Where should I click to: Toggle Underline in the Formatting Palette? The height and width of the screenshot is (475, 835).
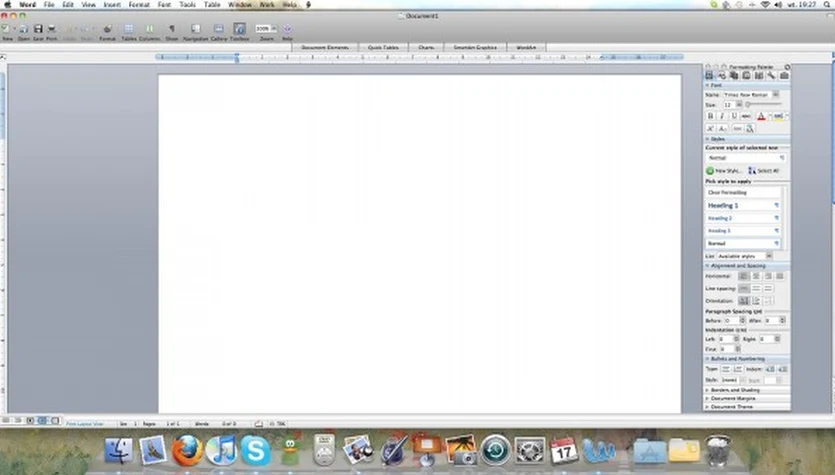click(734, 116)
